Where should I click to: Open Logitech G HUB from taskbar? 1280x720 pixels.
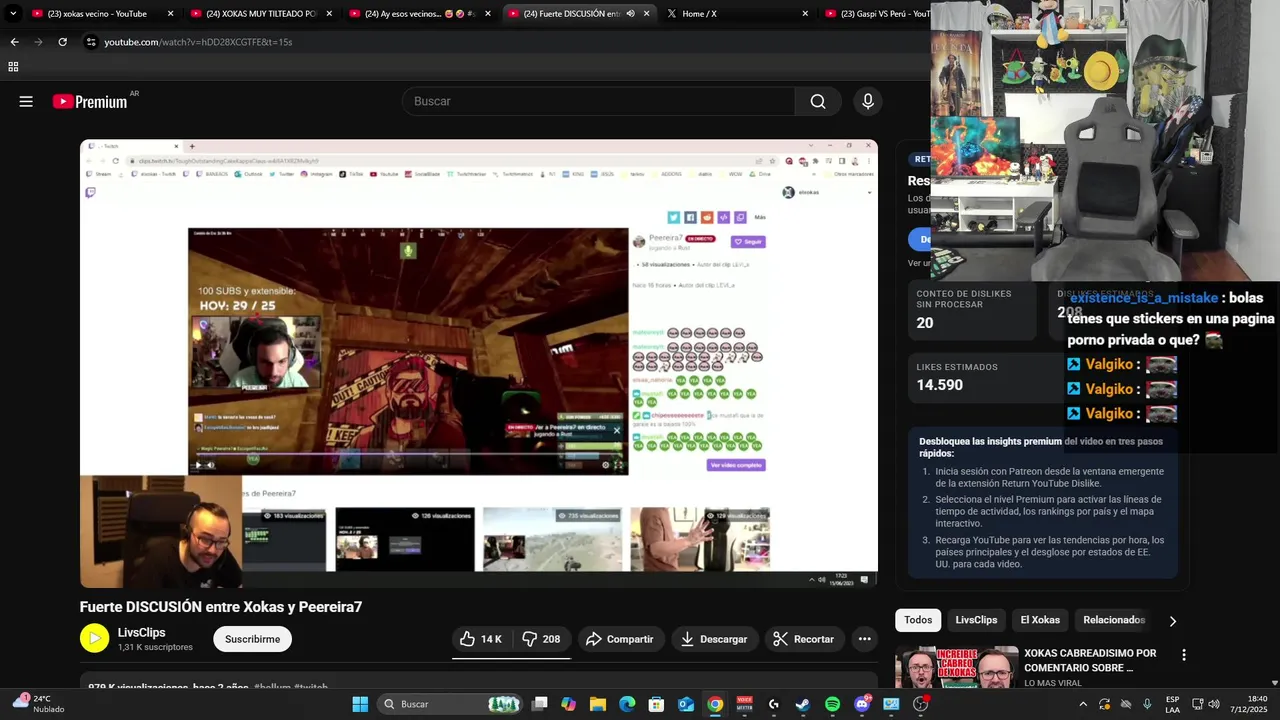(x=774, y=704)
